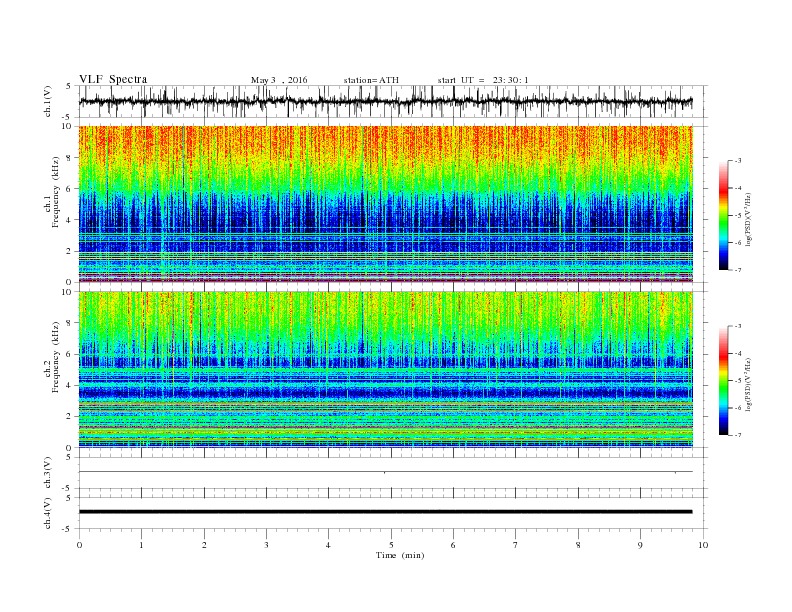Click the '-7' value on the ch.1 colorbar

point(738,270)
